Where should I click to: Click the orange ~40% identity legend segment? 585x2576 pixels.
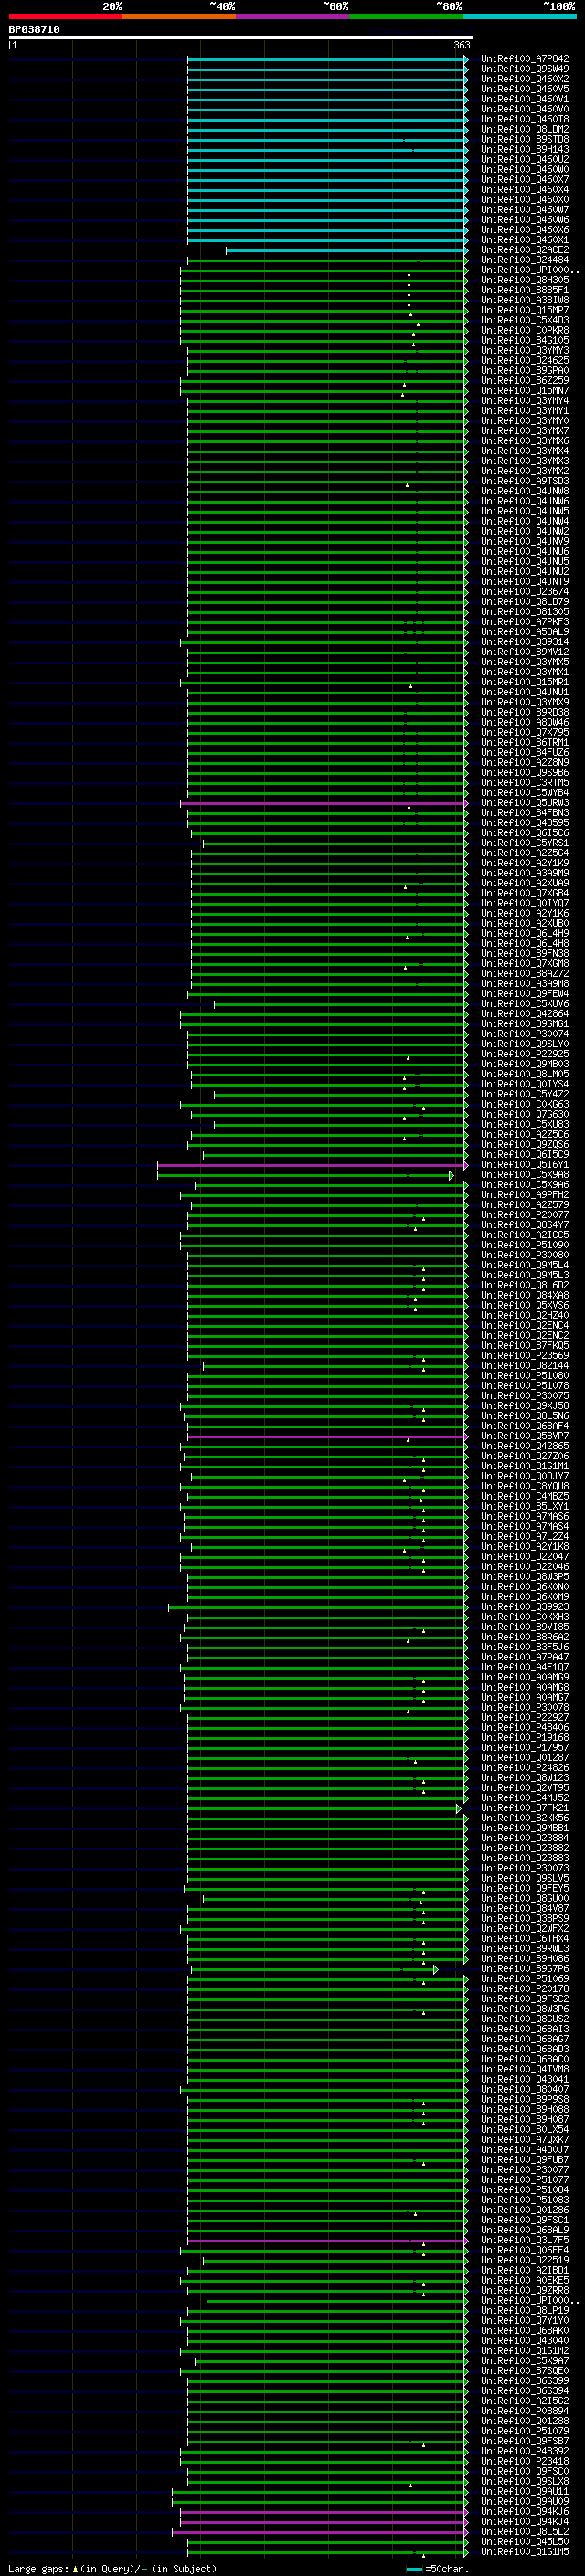(179, 16)
